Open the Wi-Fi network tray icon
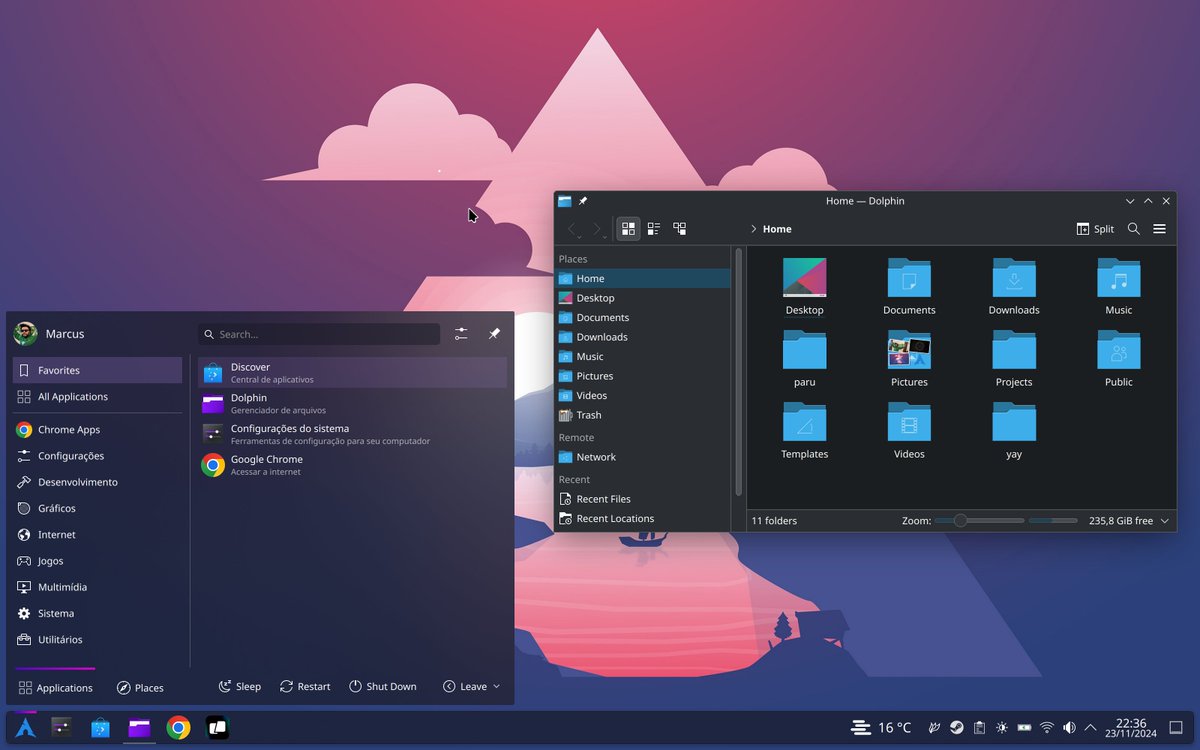 click(x=1047, y=728)
